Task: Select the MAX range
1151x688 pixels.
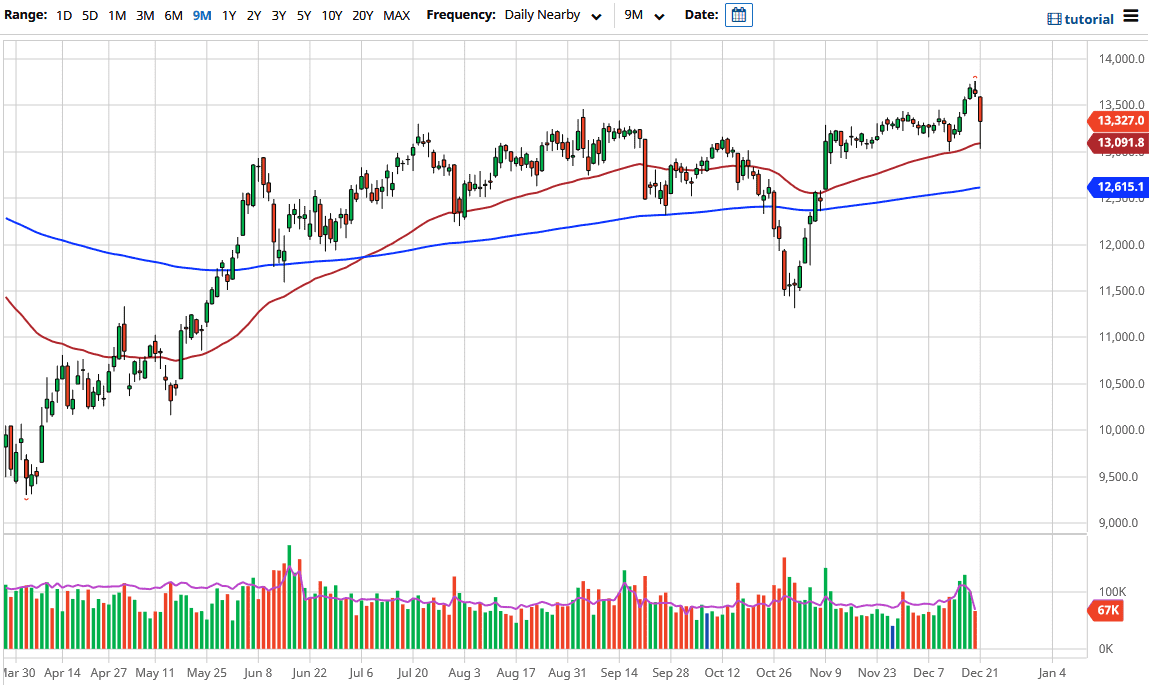Action: pyautogui.click(x=395, y=16)
